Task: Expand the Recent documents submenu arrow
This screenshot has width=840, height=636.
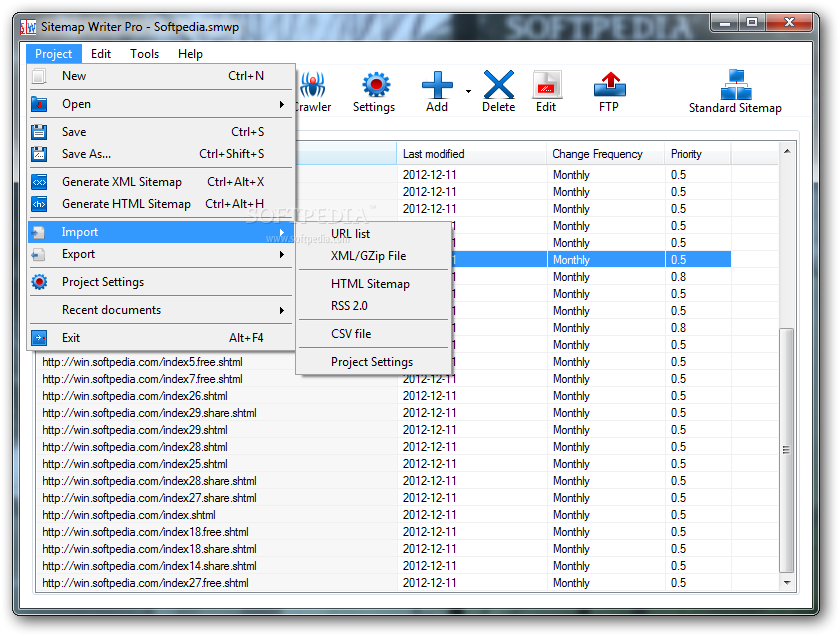Action: (282, 310)
